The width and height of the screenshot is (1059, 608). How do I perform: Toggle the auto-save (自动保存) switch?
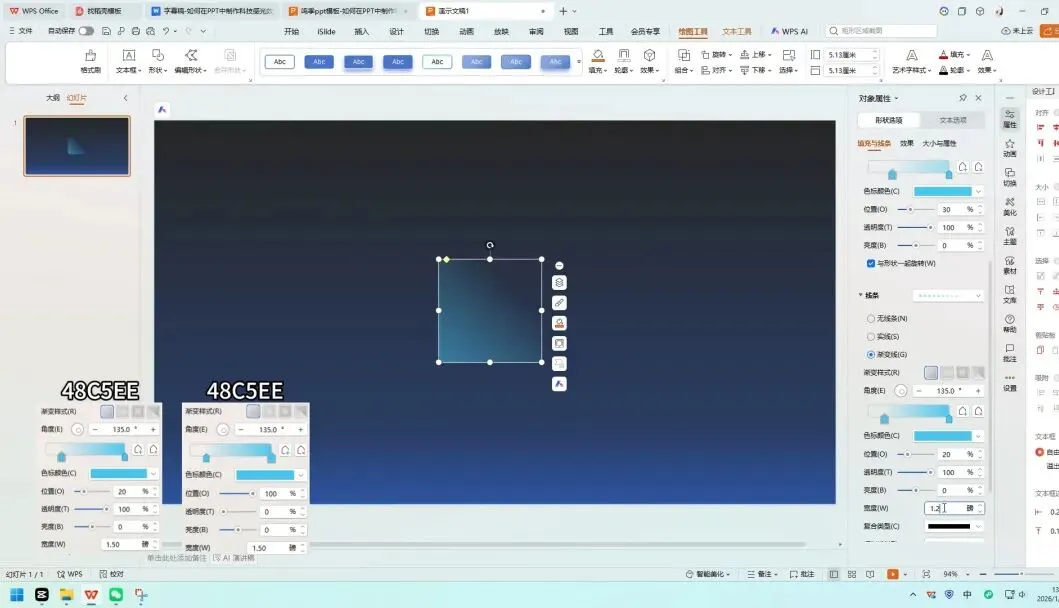tap(86, 31)
